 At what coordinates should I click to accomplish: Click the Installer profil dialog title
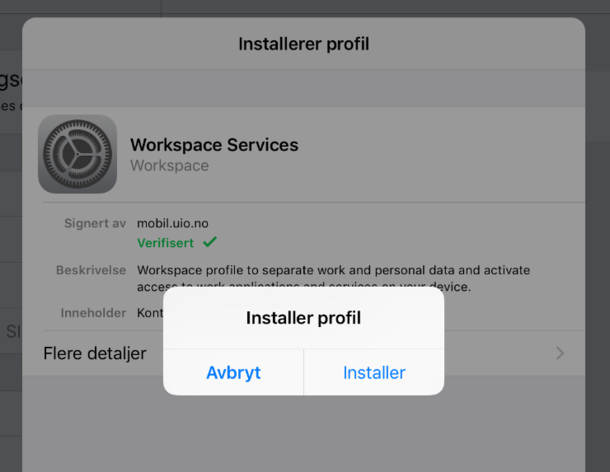pos(303,318)
